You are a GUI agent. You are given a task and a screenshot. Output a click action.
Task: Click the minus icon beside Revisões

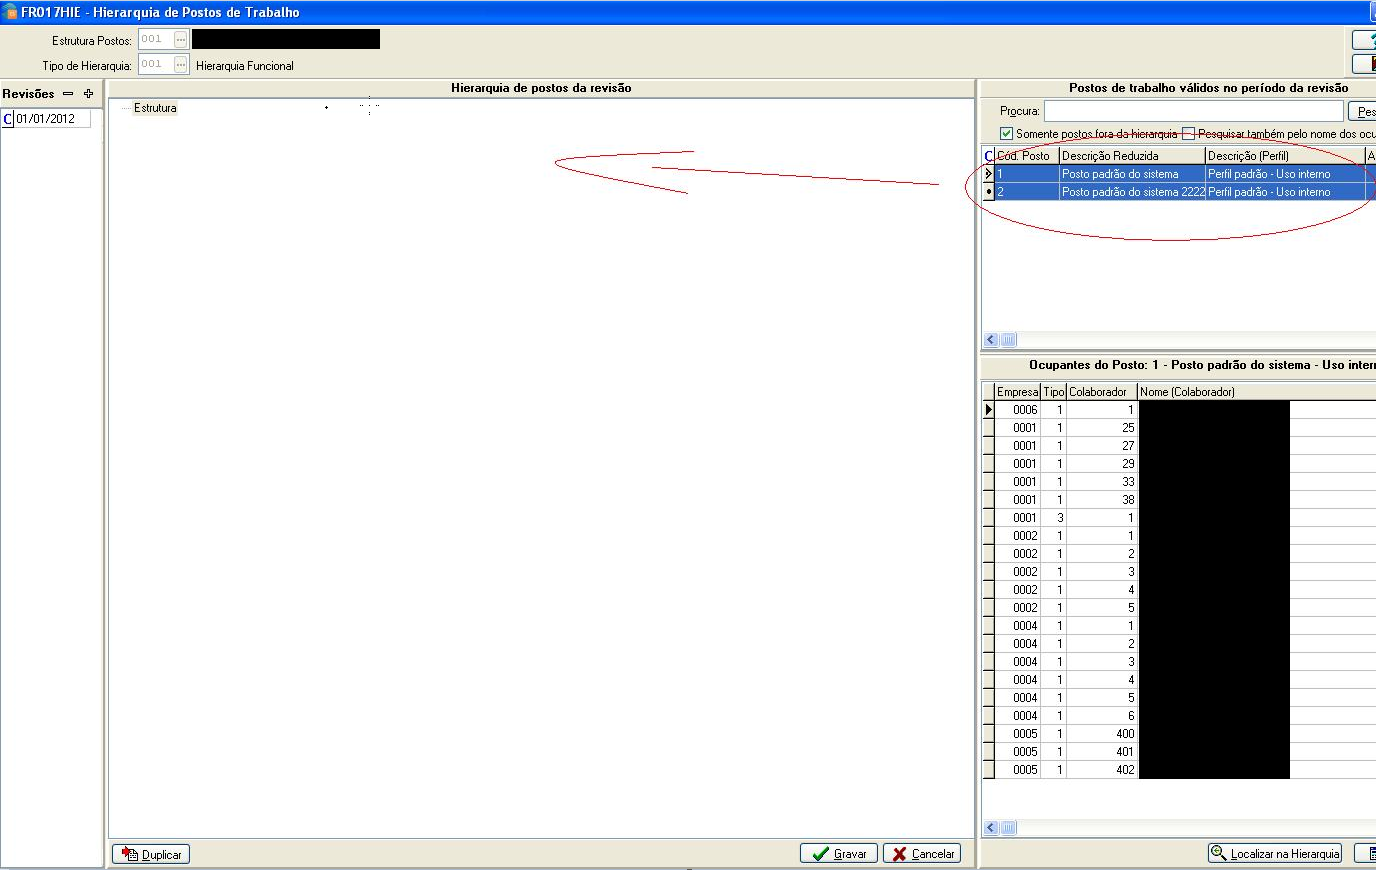pos(68,94)
